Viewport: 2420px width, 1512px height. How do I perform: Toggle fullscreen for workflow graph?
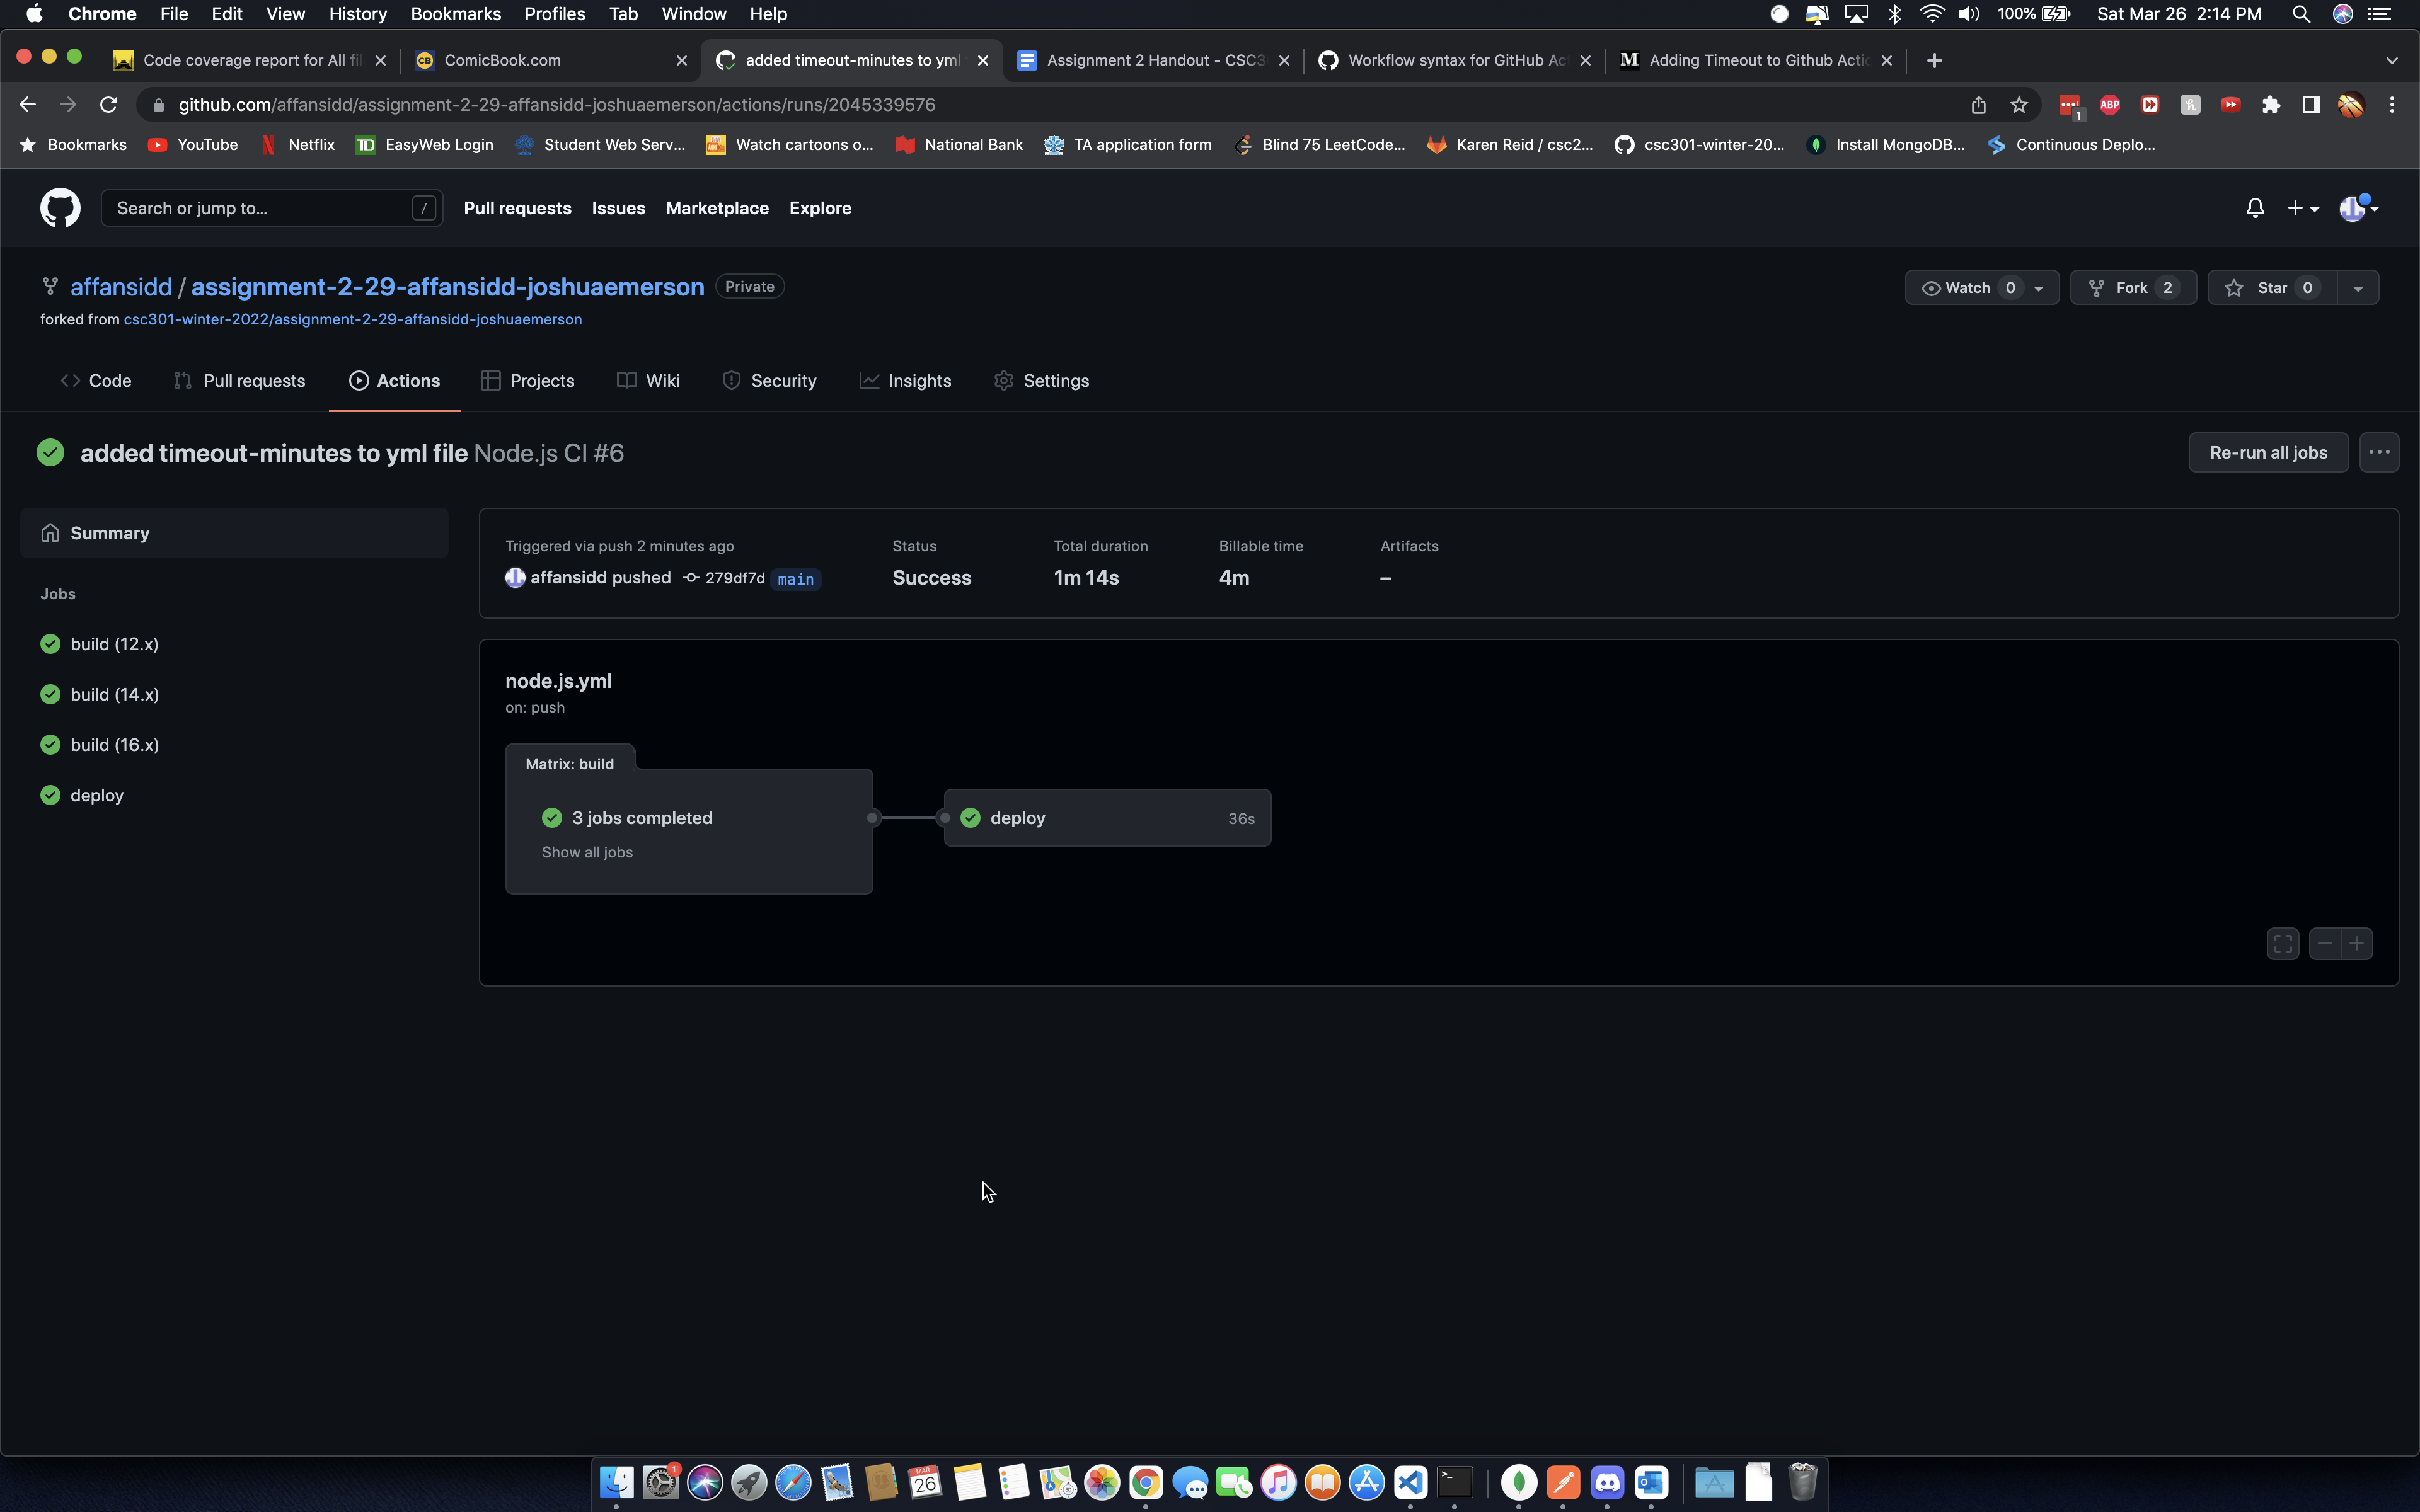[x=2283, y=943]
